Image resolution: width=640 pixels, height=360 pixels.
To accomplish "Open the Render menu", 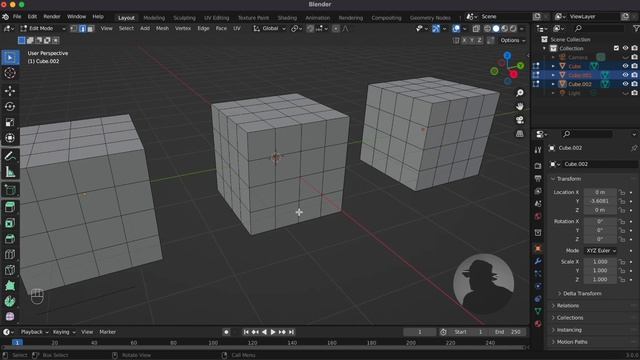I will 52,17.
